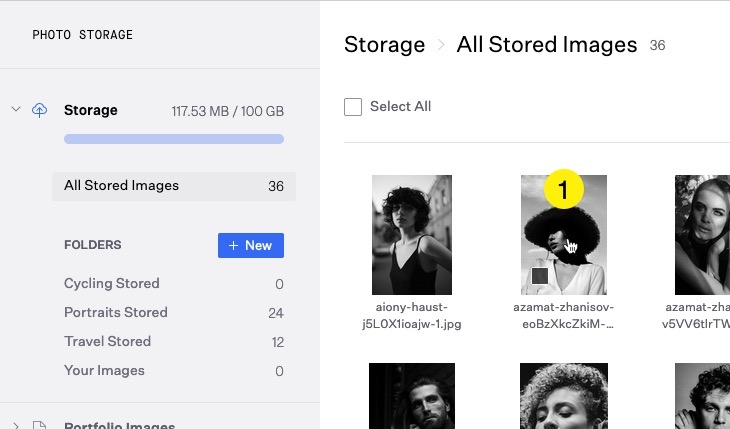
Task: Click the yellow number 1 badge
Action: coord(563,189)
